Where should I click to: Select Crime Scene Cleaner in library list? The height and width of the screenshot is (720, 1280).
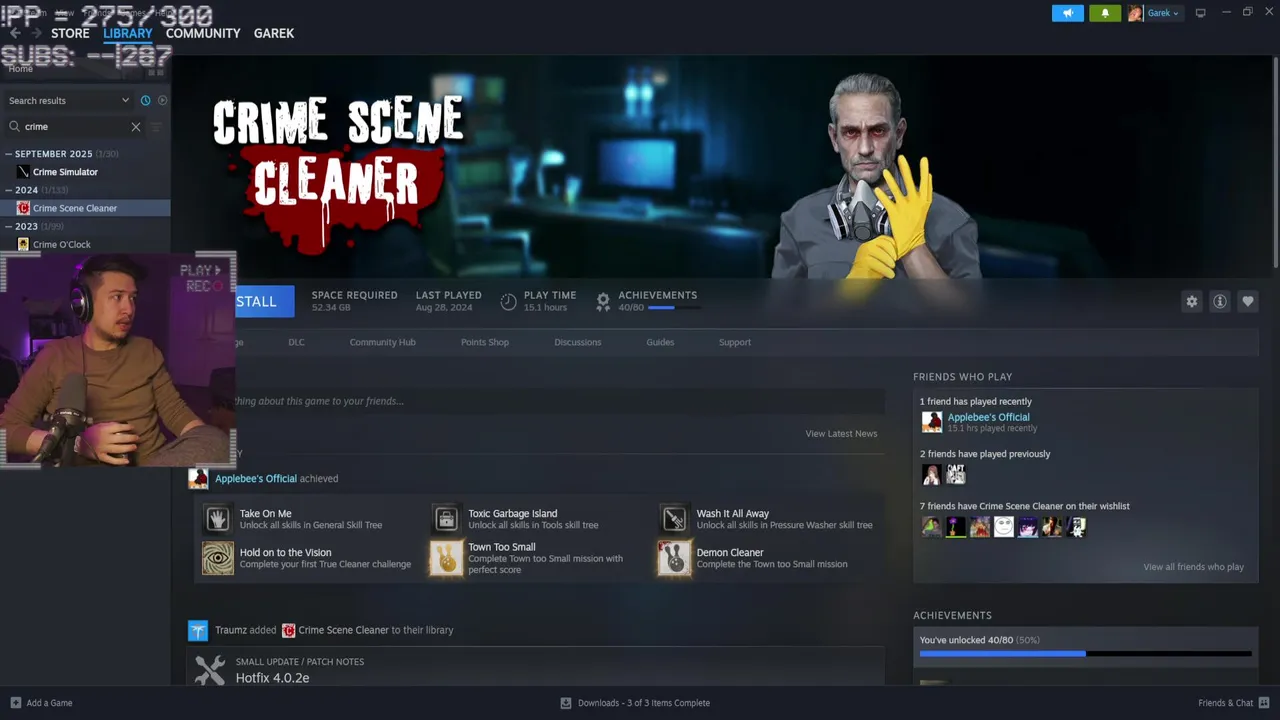pos(85,208)
